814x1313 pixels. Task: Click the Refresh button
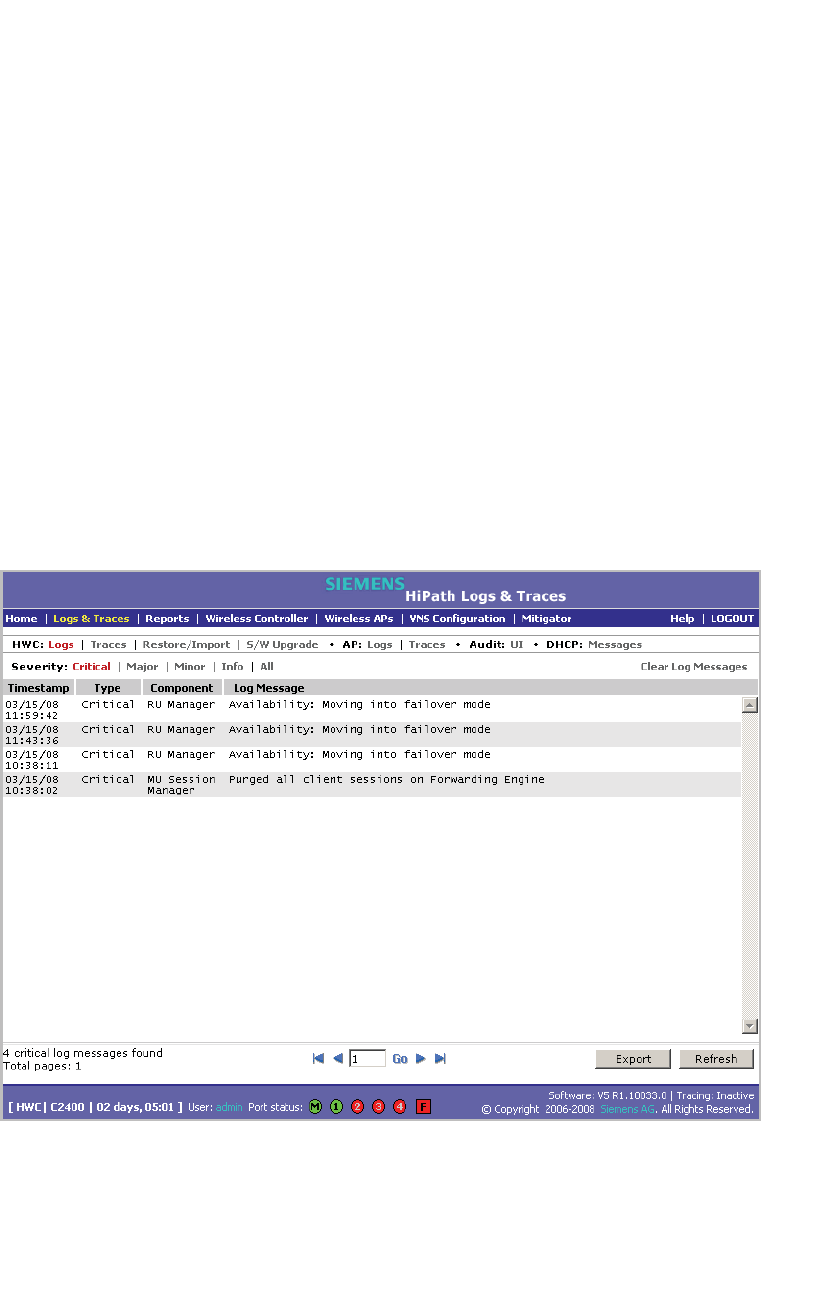716,1059
